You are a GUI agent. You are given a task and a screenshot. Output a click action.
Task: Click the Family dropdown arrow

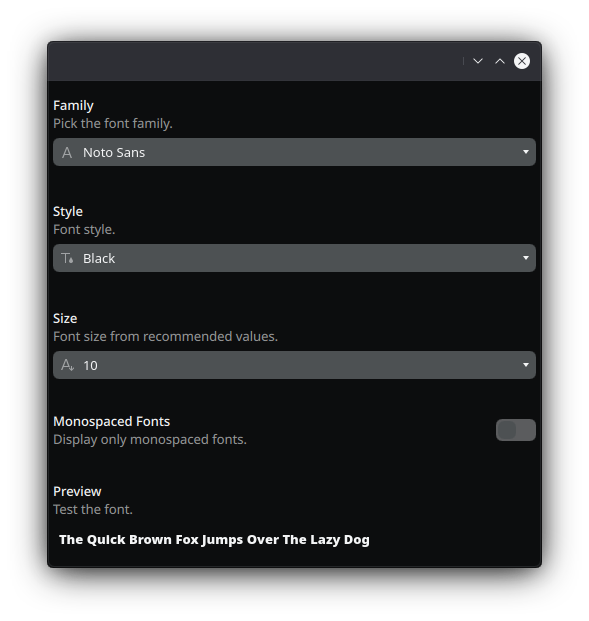[x=526, y=152]
